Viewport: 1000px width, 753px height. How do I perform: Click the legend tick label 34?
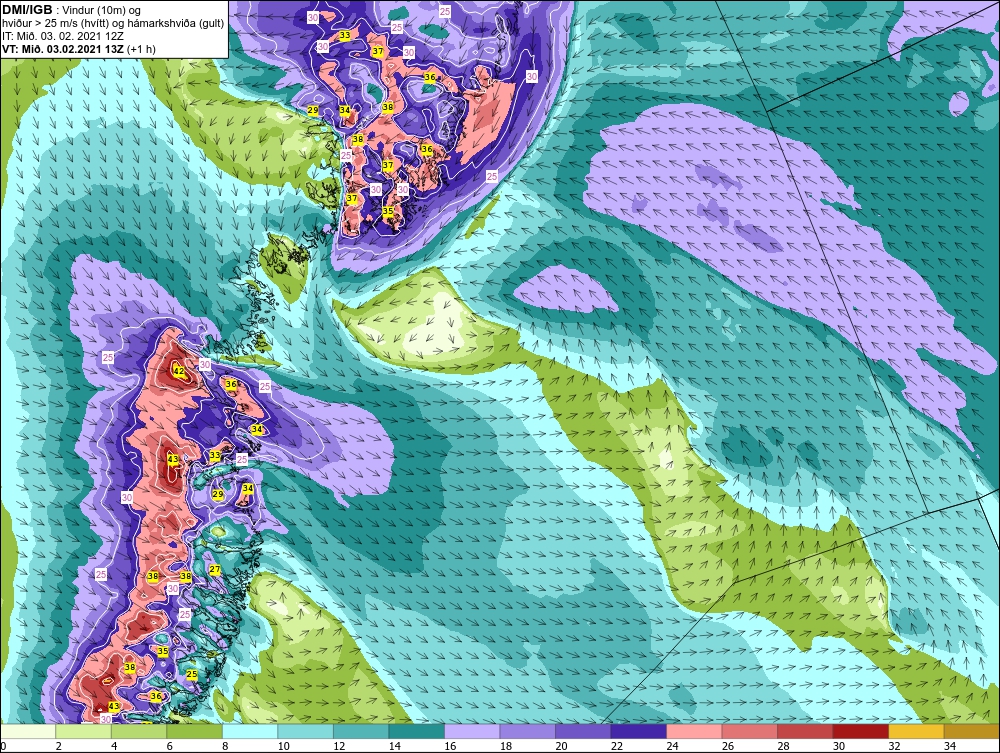point(949,746)
